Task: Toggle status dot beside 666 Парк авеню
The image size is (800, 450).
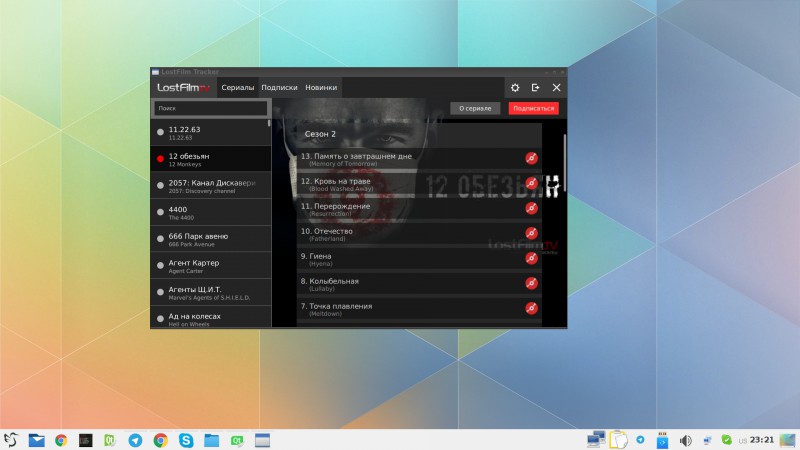Action: click(160, 239)
